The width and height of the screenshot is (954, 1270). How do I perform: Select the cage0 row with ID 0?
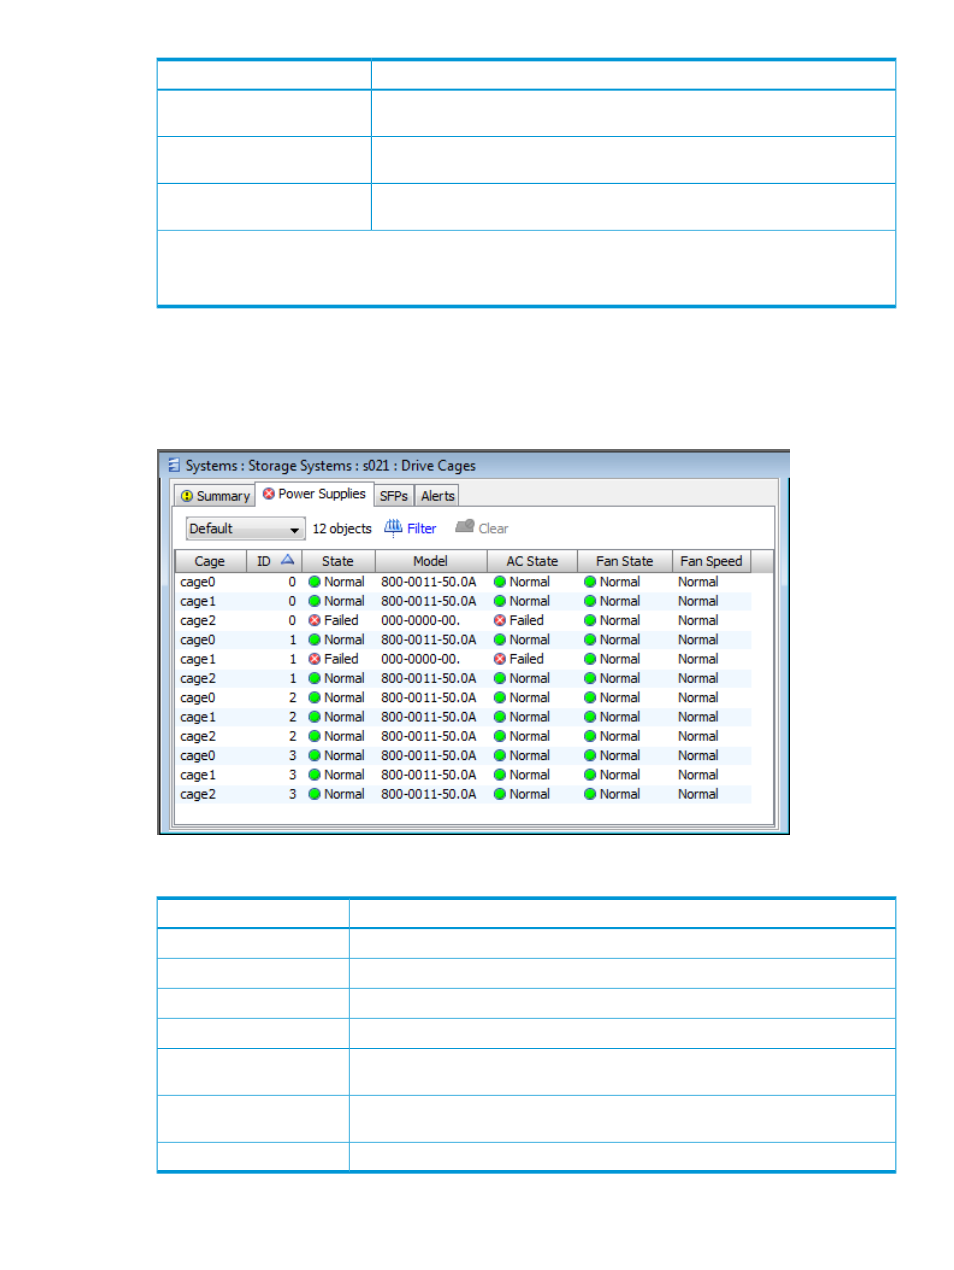tap(463, 582)
